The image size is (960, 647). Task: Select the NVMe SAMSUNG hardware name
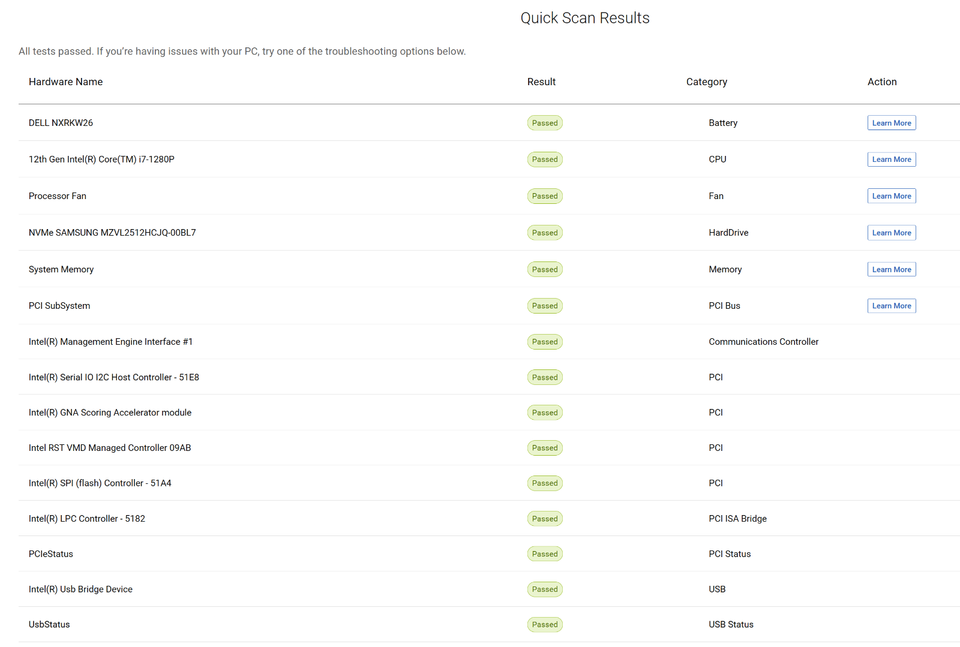click(112, 233)
